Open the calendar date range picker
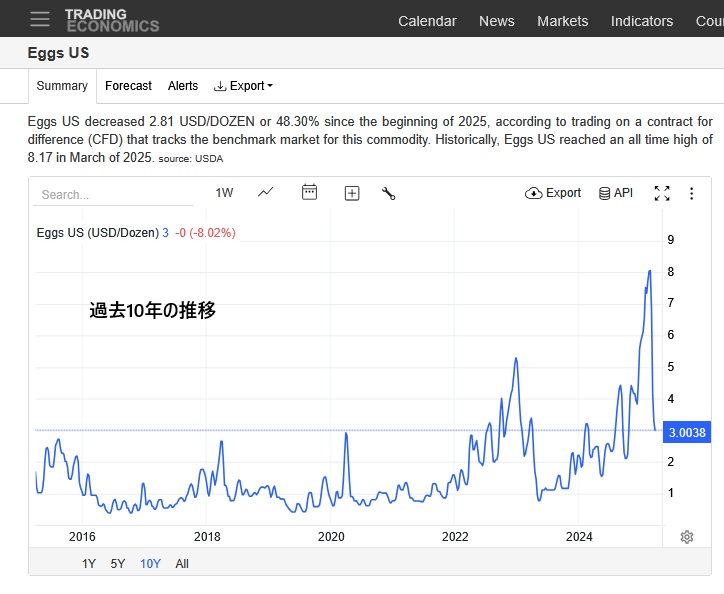Viewport: 724px width, 594px height. tap(309, 193)
